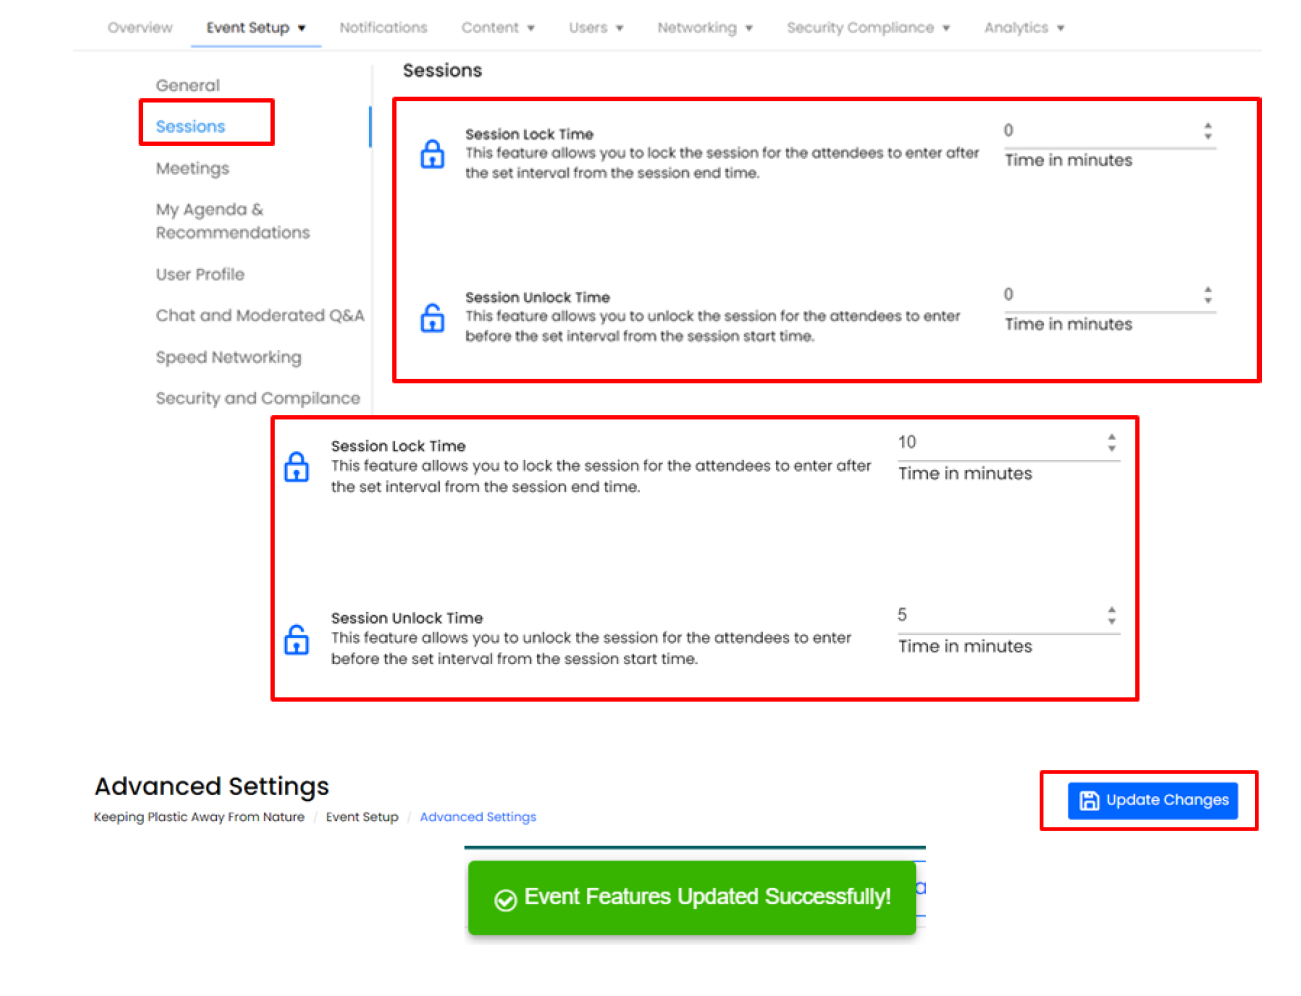The height and width of the screenshot is (996, 1301).
Task: Click the Update Changes button
Action: (1152, 800)
